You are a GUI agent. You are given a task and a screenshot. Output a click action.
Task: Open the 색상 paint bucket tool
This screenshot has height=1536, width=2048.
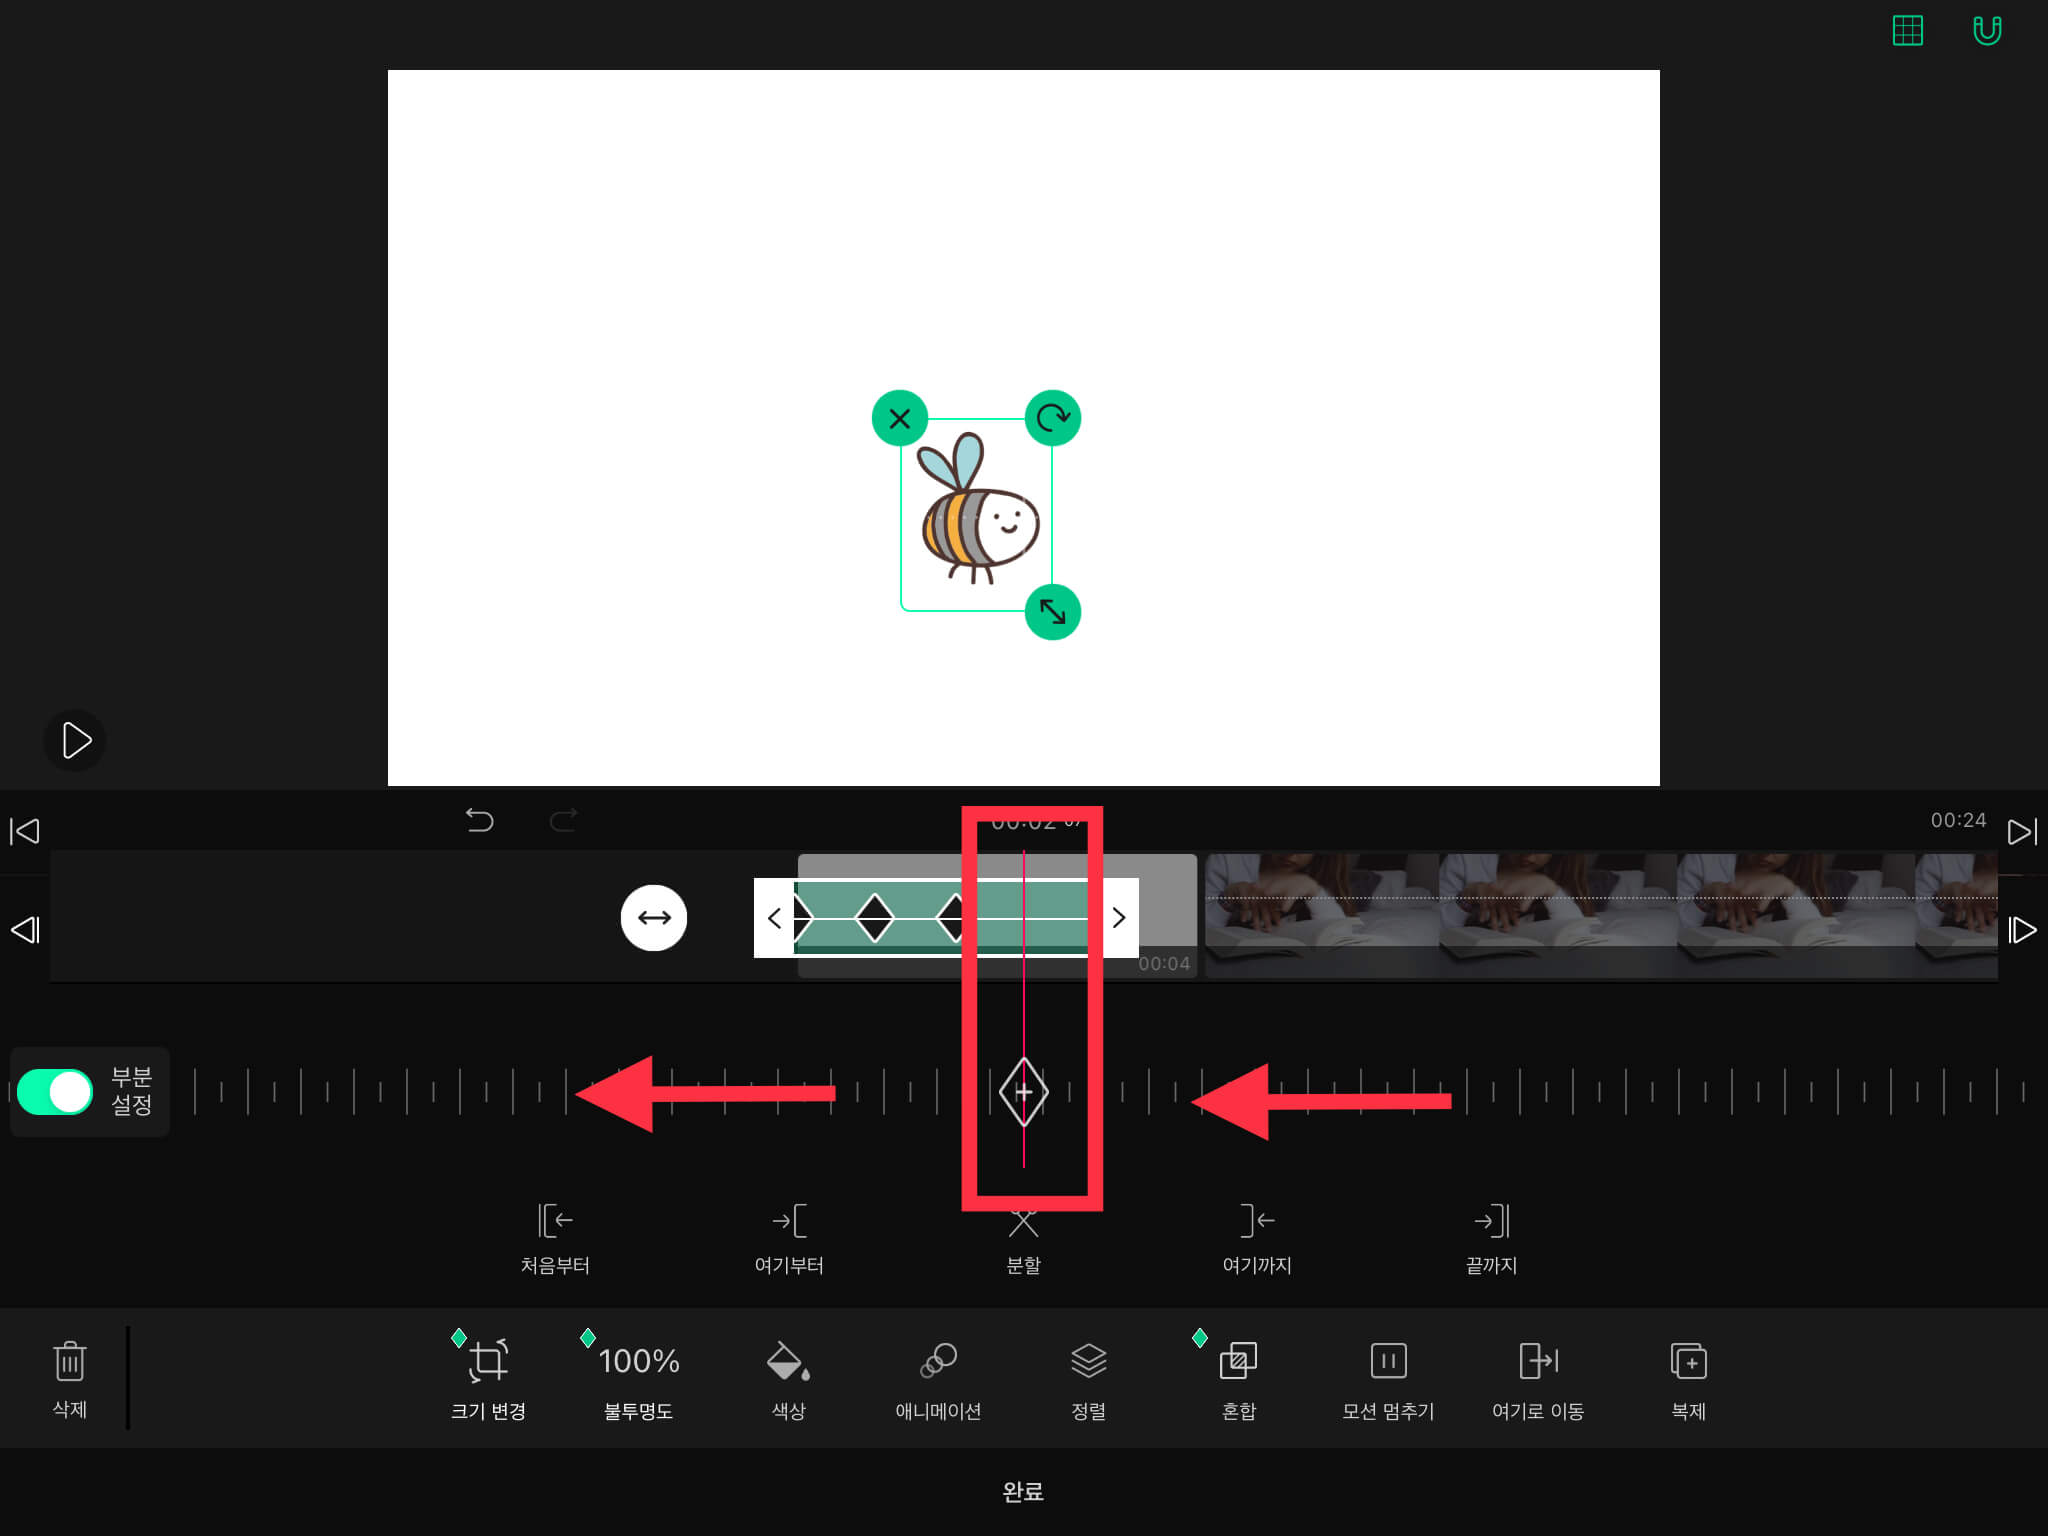(x=787, y=1362)
